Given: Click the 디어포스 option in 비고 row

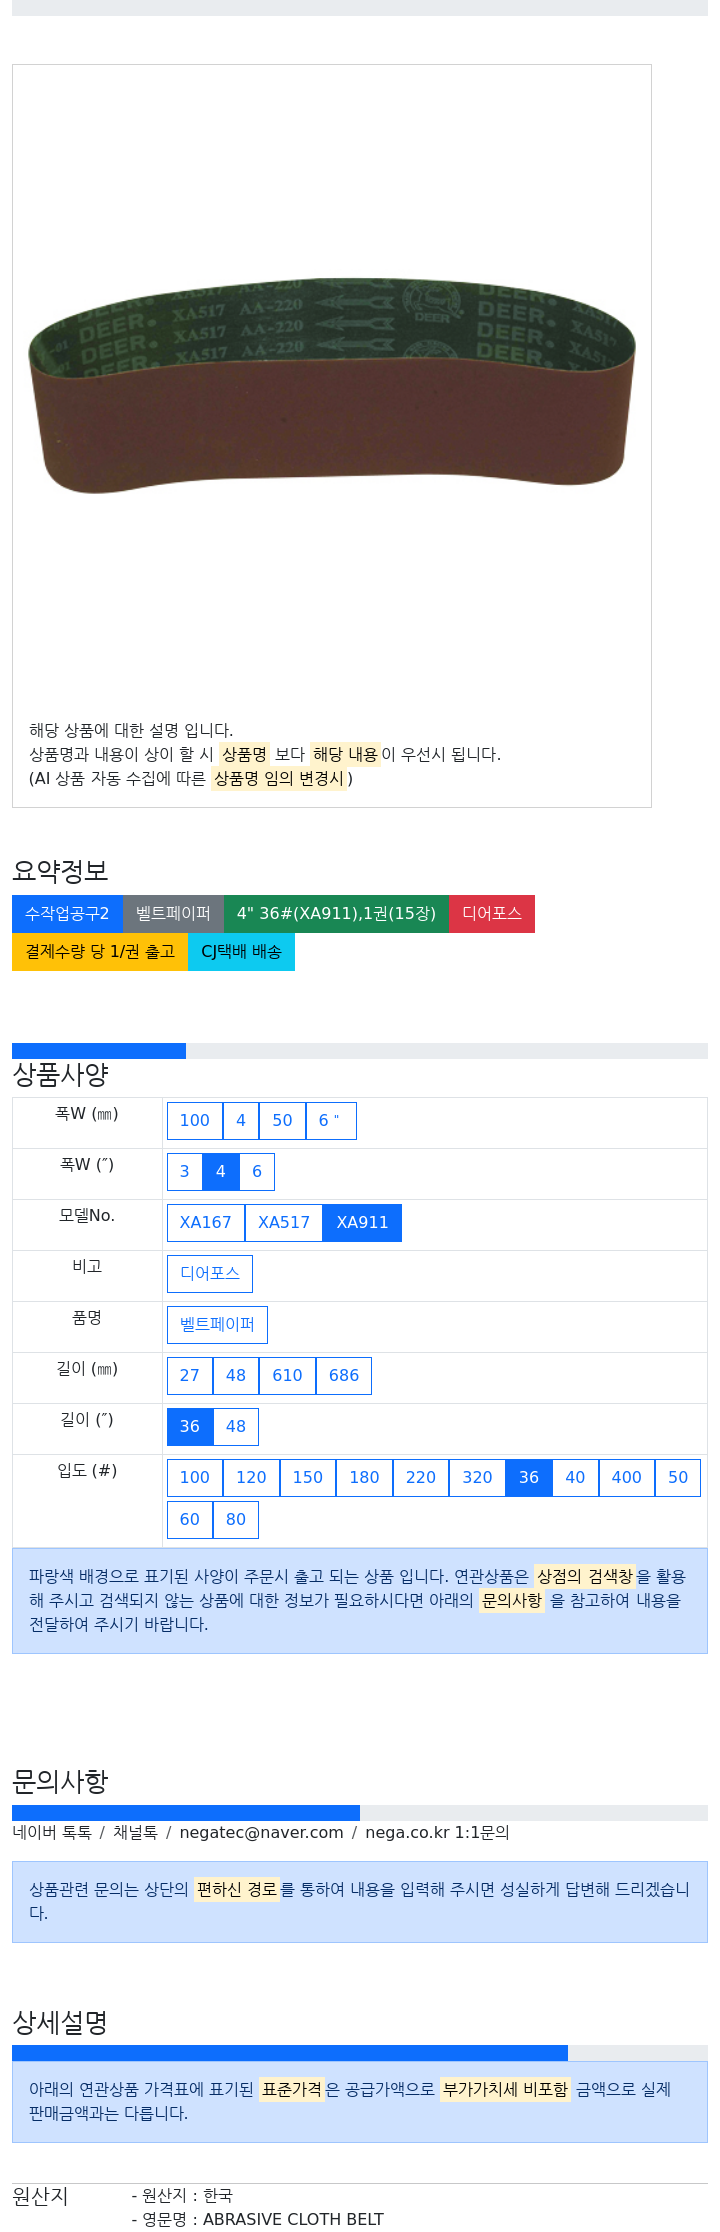Looking at the screenshot, I should (210, 1274).
